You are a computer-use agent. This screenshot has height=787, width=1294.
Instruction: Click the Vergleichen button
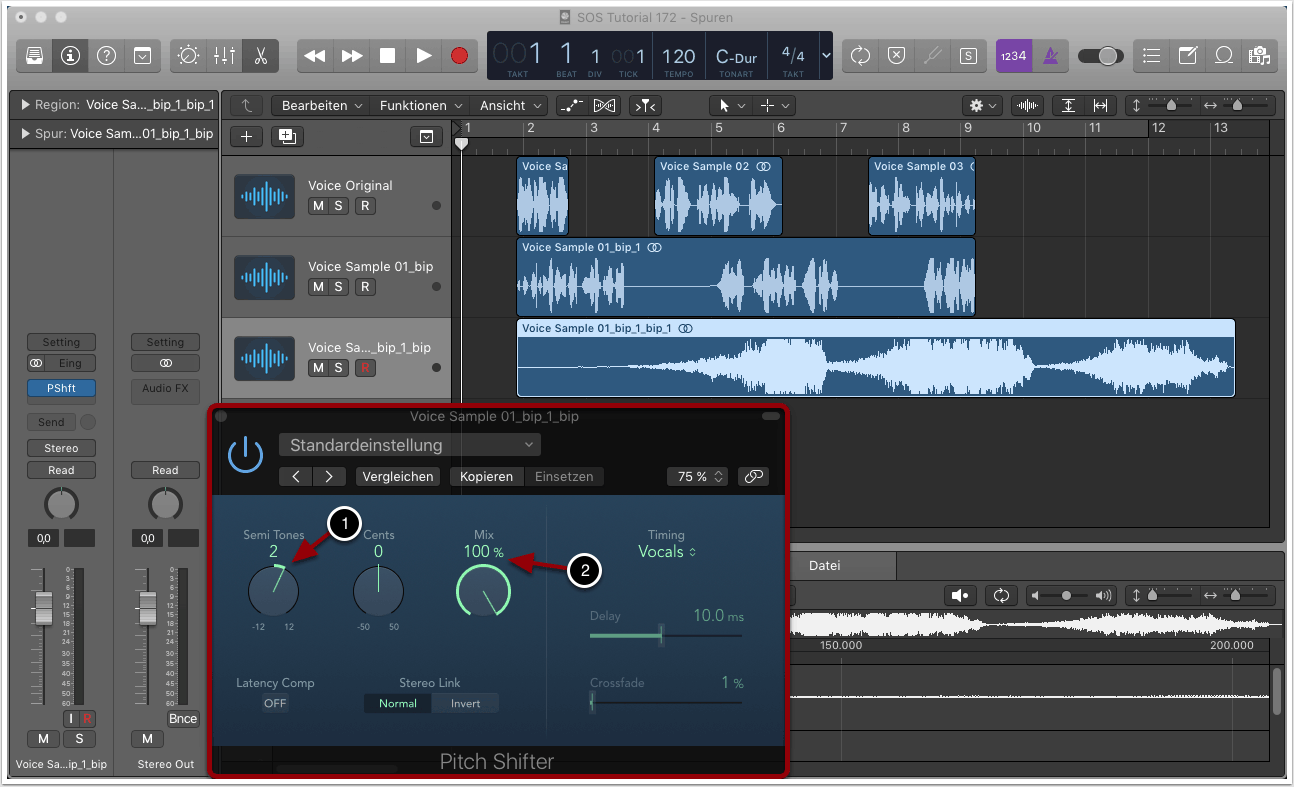pyautogui.click(x=398, y=477)
